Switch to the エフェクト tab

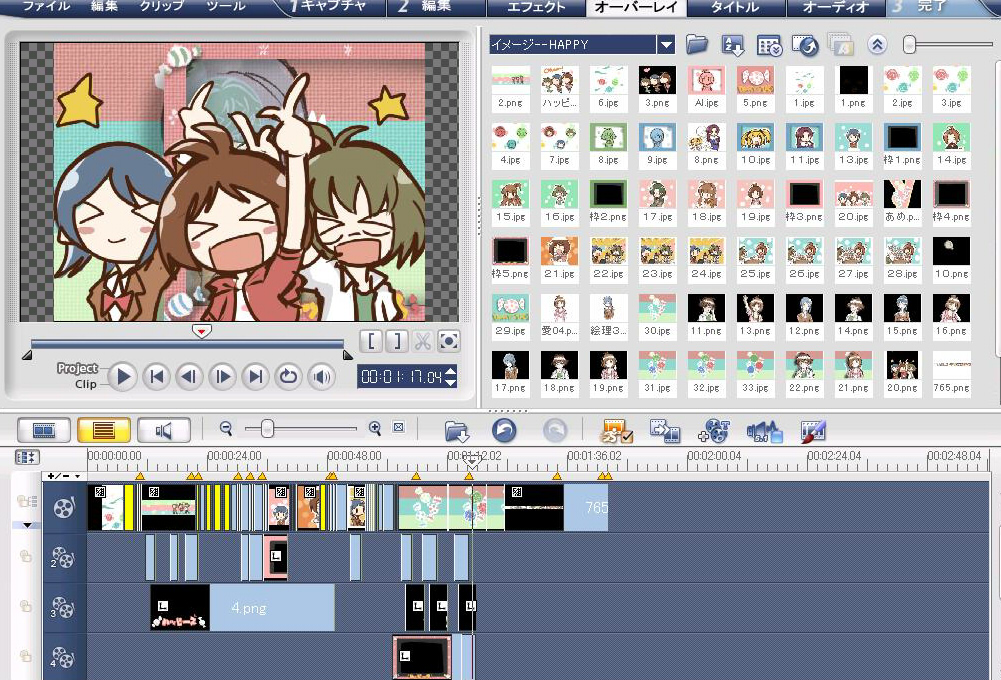click(x=536, y=8)
